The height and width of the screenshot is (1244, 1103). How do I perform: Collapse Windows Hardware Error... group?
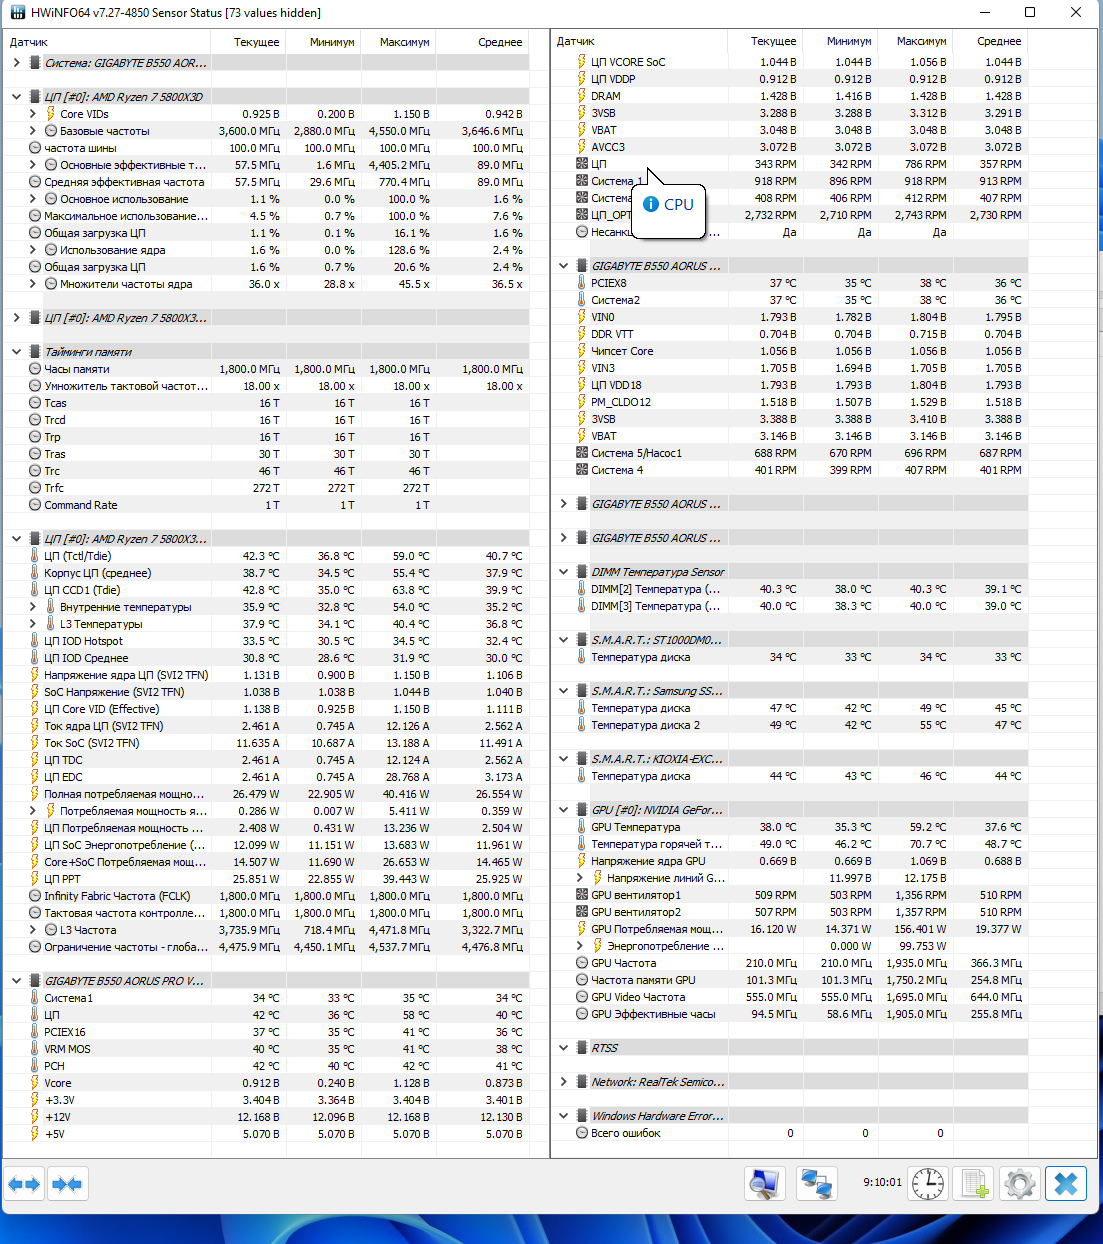pos(563,1116)
